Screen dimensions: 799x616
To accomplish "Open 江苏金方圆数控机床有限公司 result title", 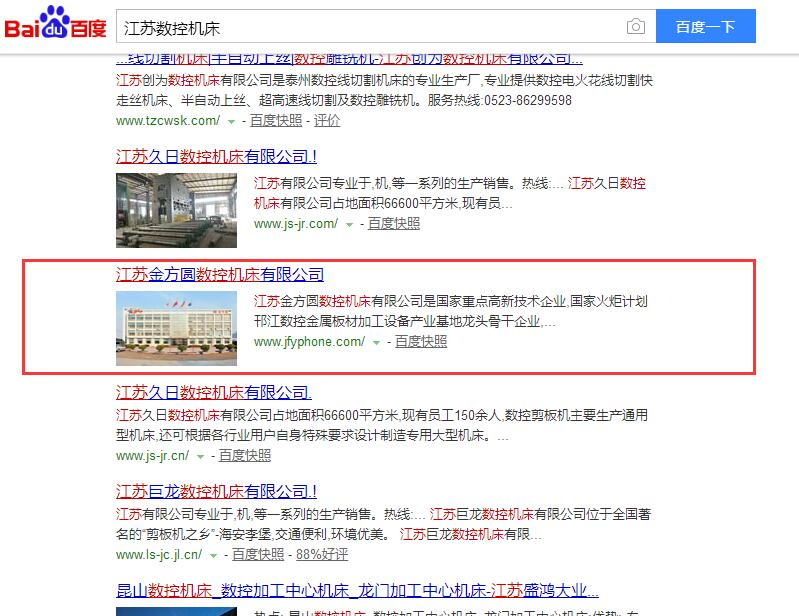I will [220, 274].
